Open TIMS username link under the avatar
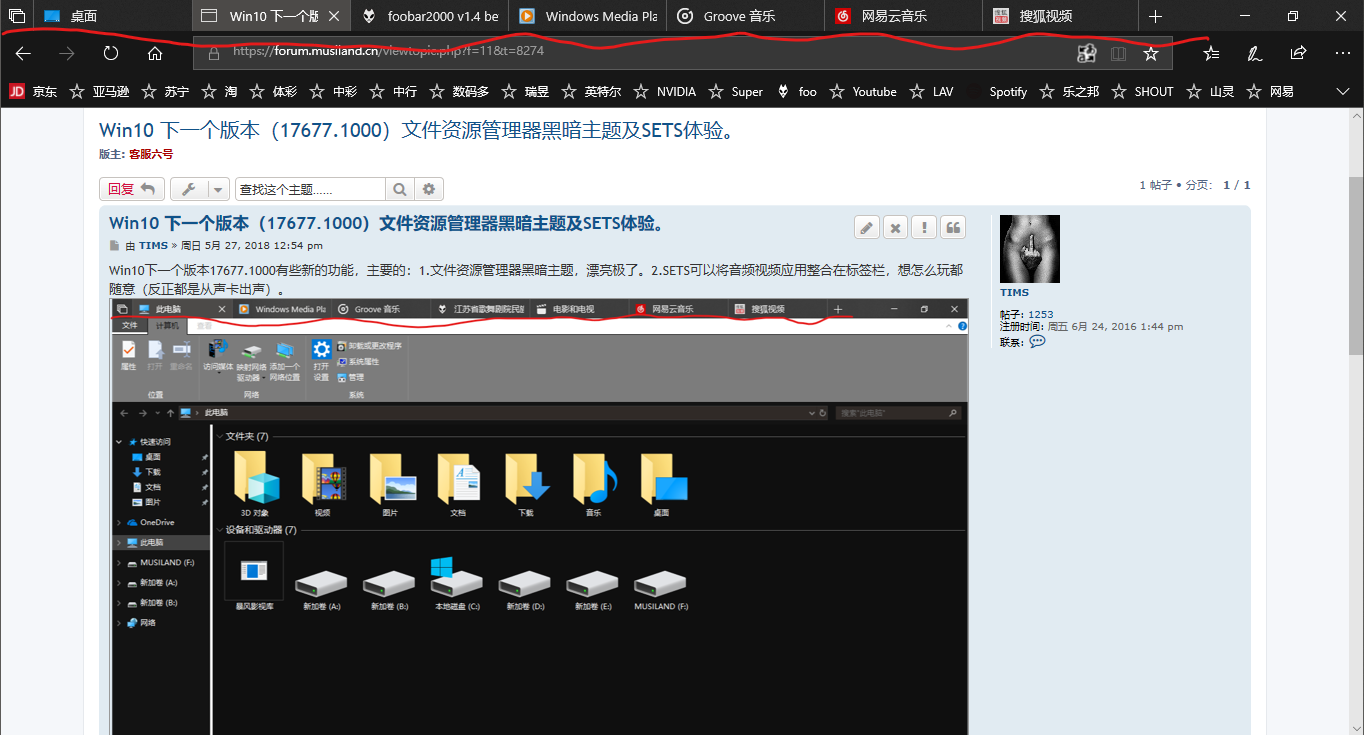The width and height of the screenshot is (1364, 735). click(x=1014, y=293)
